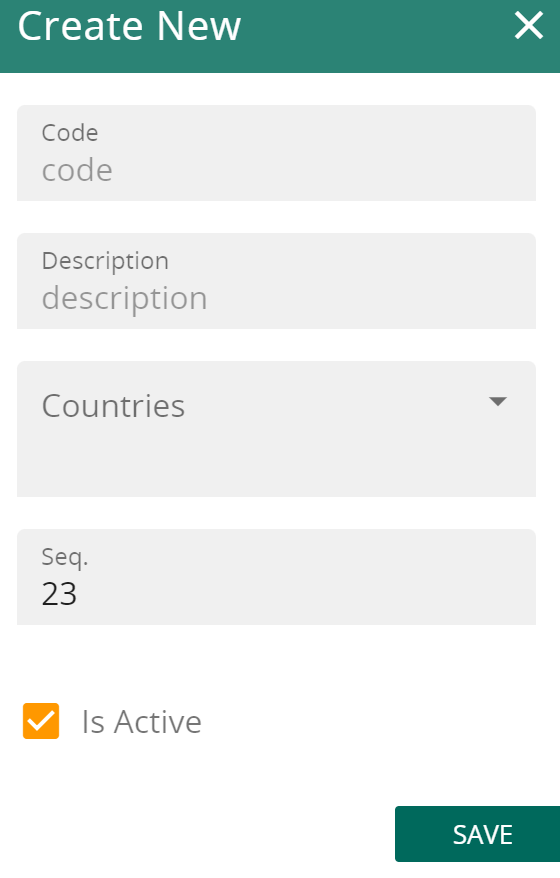
Task: Expand the Countries dropdown arrow
Action: coord(497,401)
